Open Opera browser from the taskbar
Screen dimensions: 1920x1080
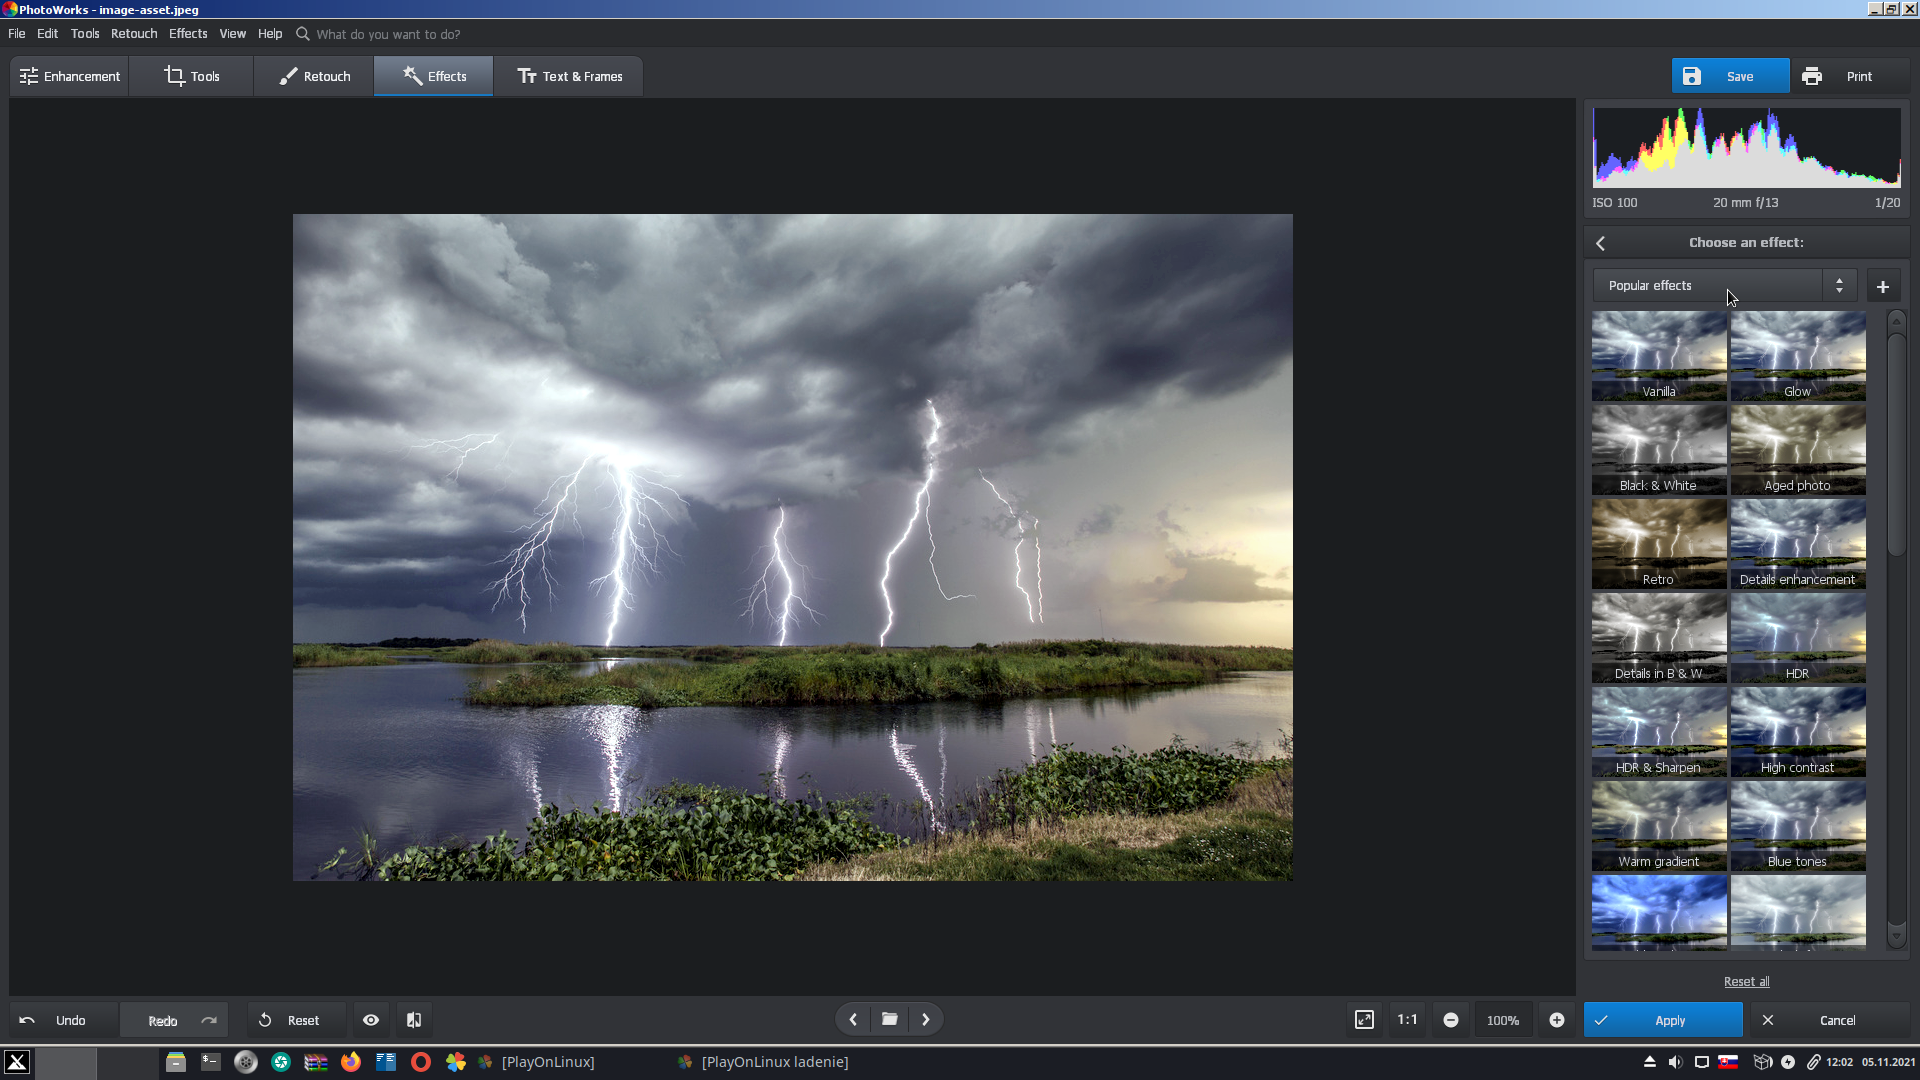coord(421,1062)
